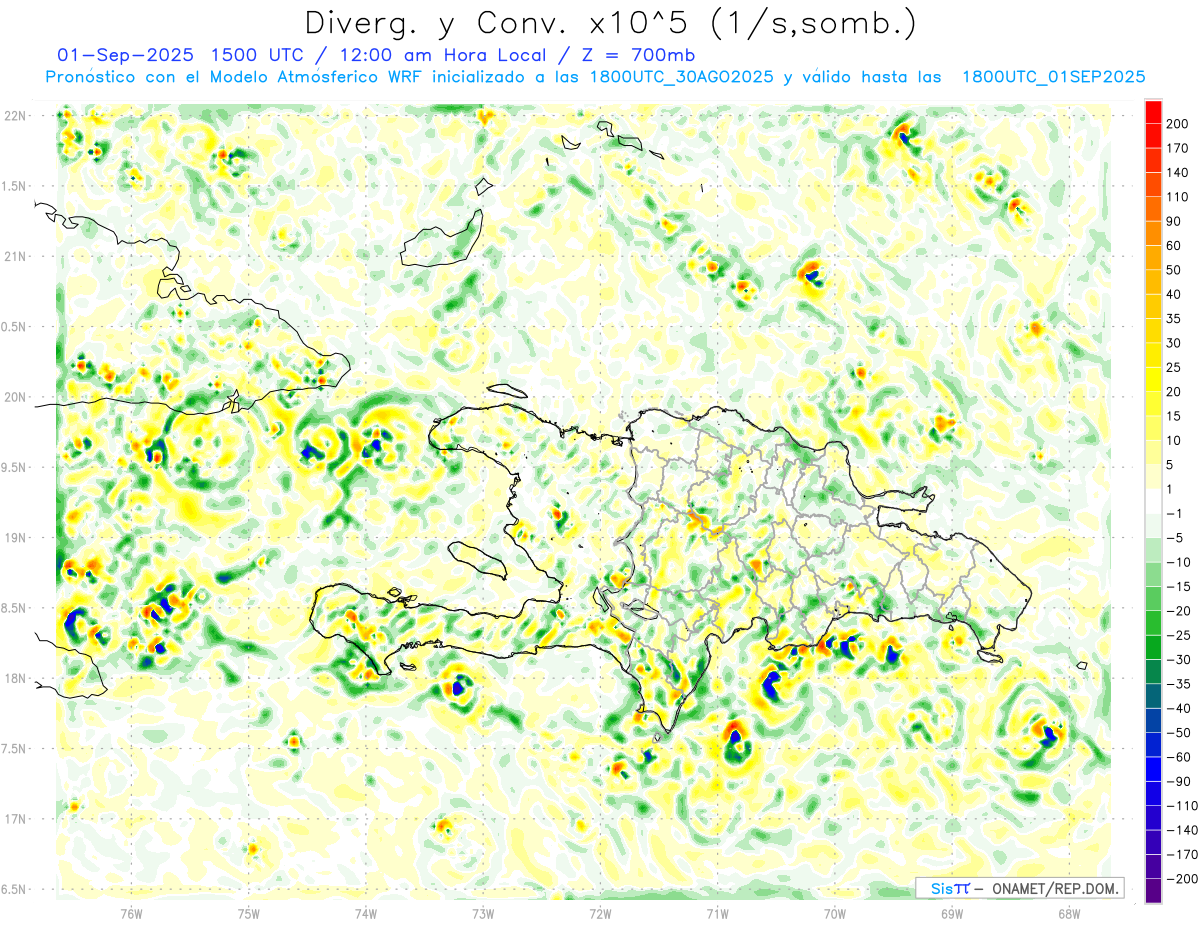Click the "-35" color scale value
This screenshot has width=1200, height=927.
pyautogui.click(x=1179, y=684)
